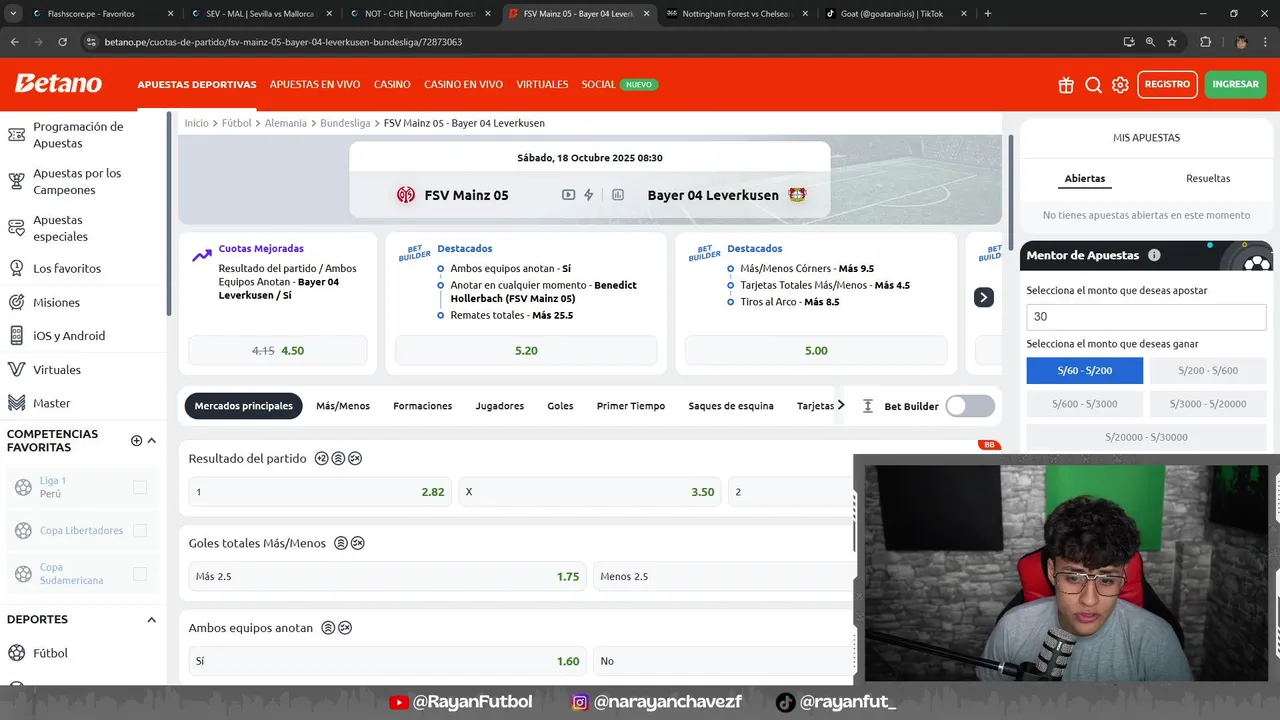Open browser extensions puzzle icon
Screen dimensions: 1280x720
[x=1205, y=42]
